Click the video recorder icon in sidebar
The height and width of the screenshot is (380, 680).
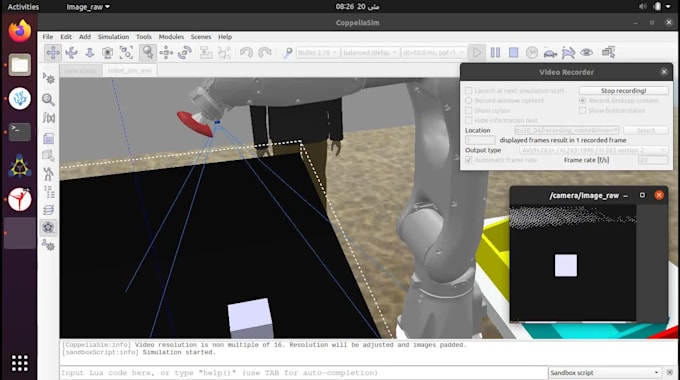[48, 227]
